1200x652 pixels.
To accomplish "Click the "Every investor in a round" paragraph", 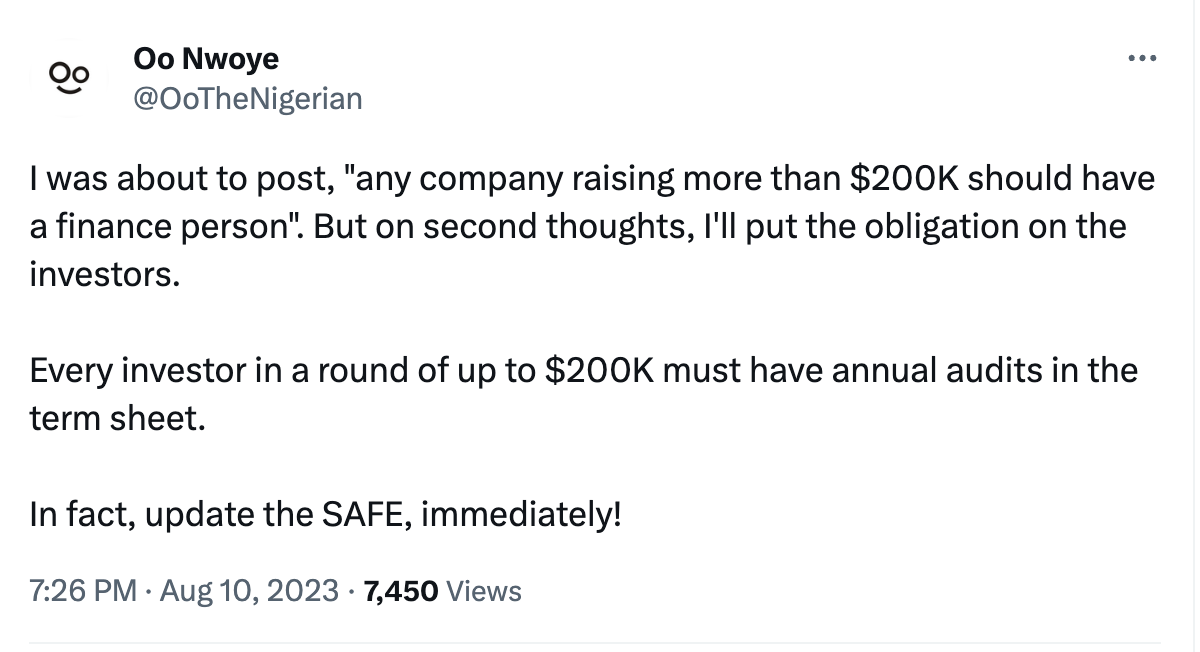I will tap(583, 394).
